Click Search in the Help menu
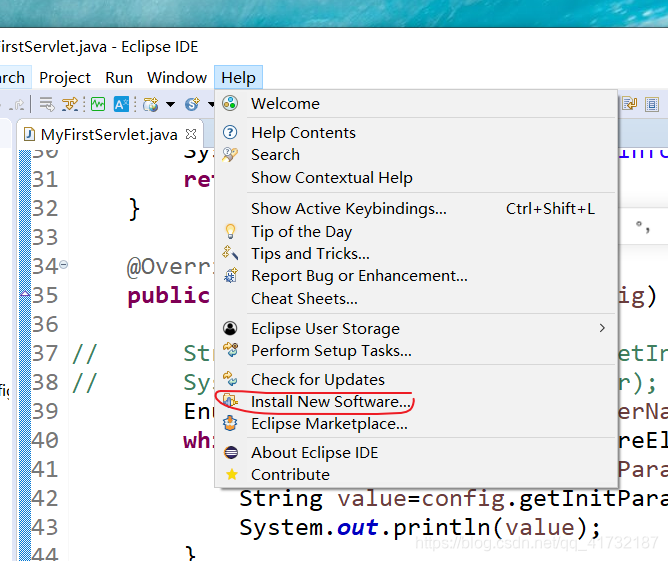The width and height of the screenshot is (668, 561). tap(415, 155)
